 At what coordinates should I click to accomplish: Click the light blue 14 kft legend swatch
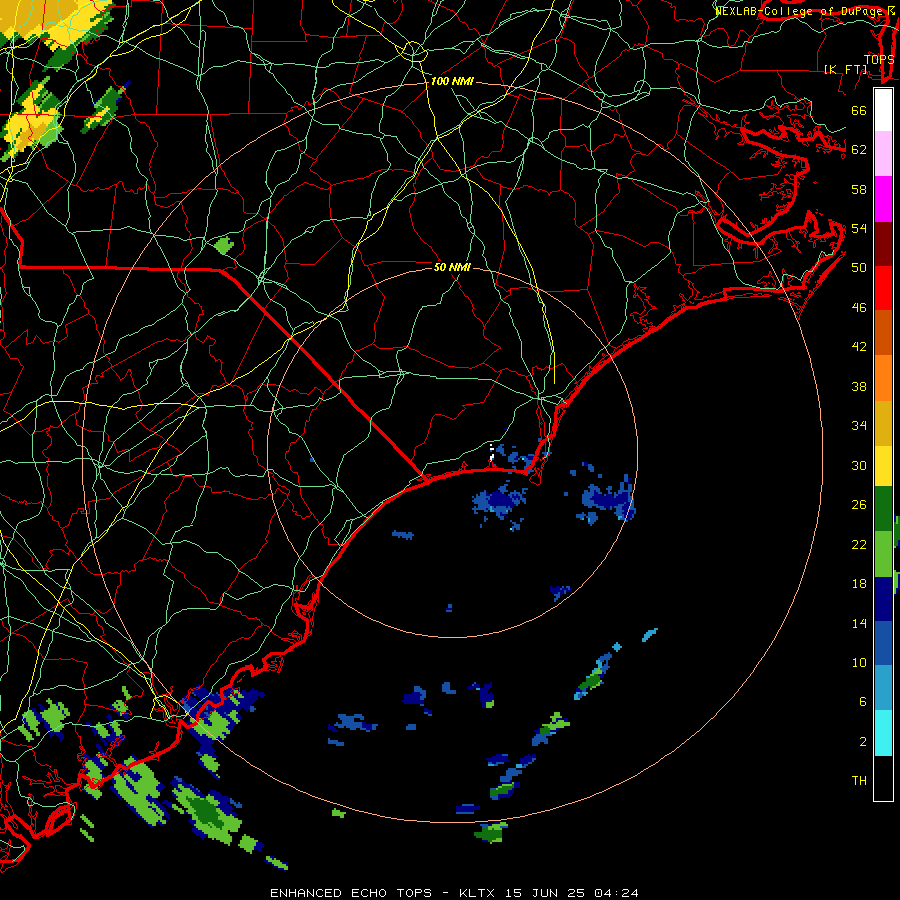[883, 688]
